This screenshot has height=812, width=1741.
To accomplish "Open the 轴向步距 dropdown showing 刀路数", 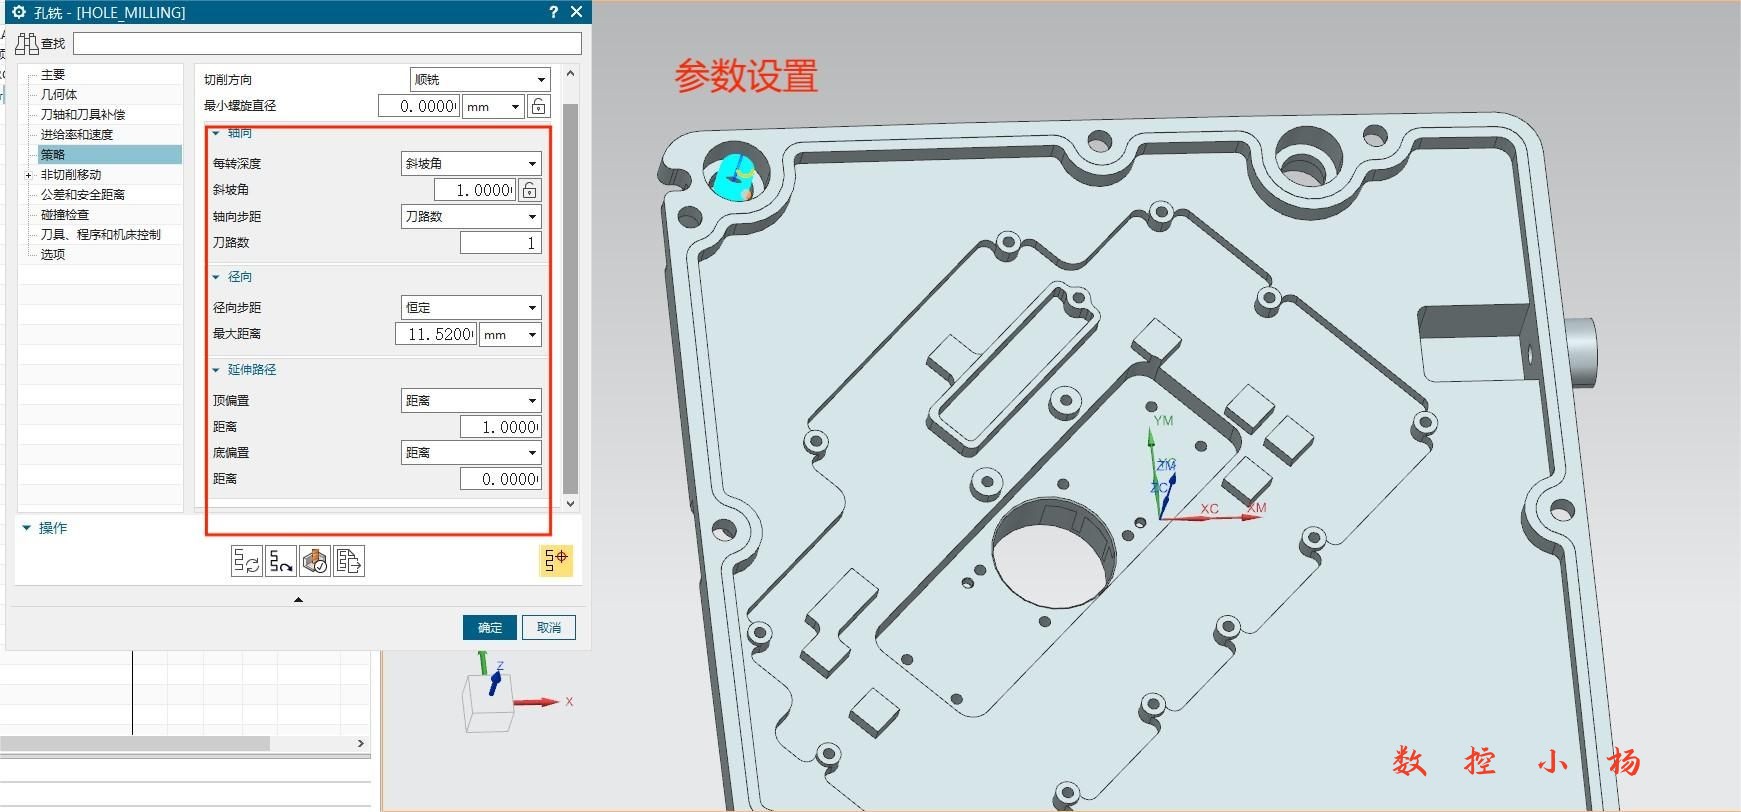I will 471,216.
